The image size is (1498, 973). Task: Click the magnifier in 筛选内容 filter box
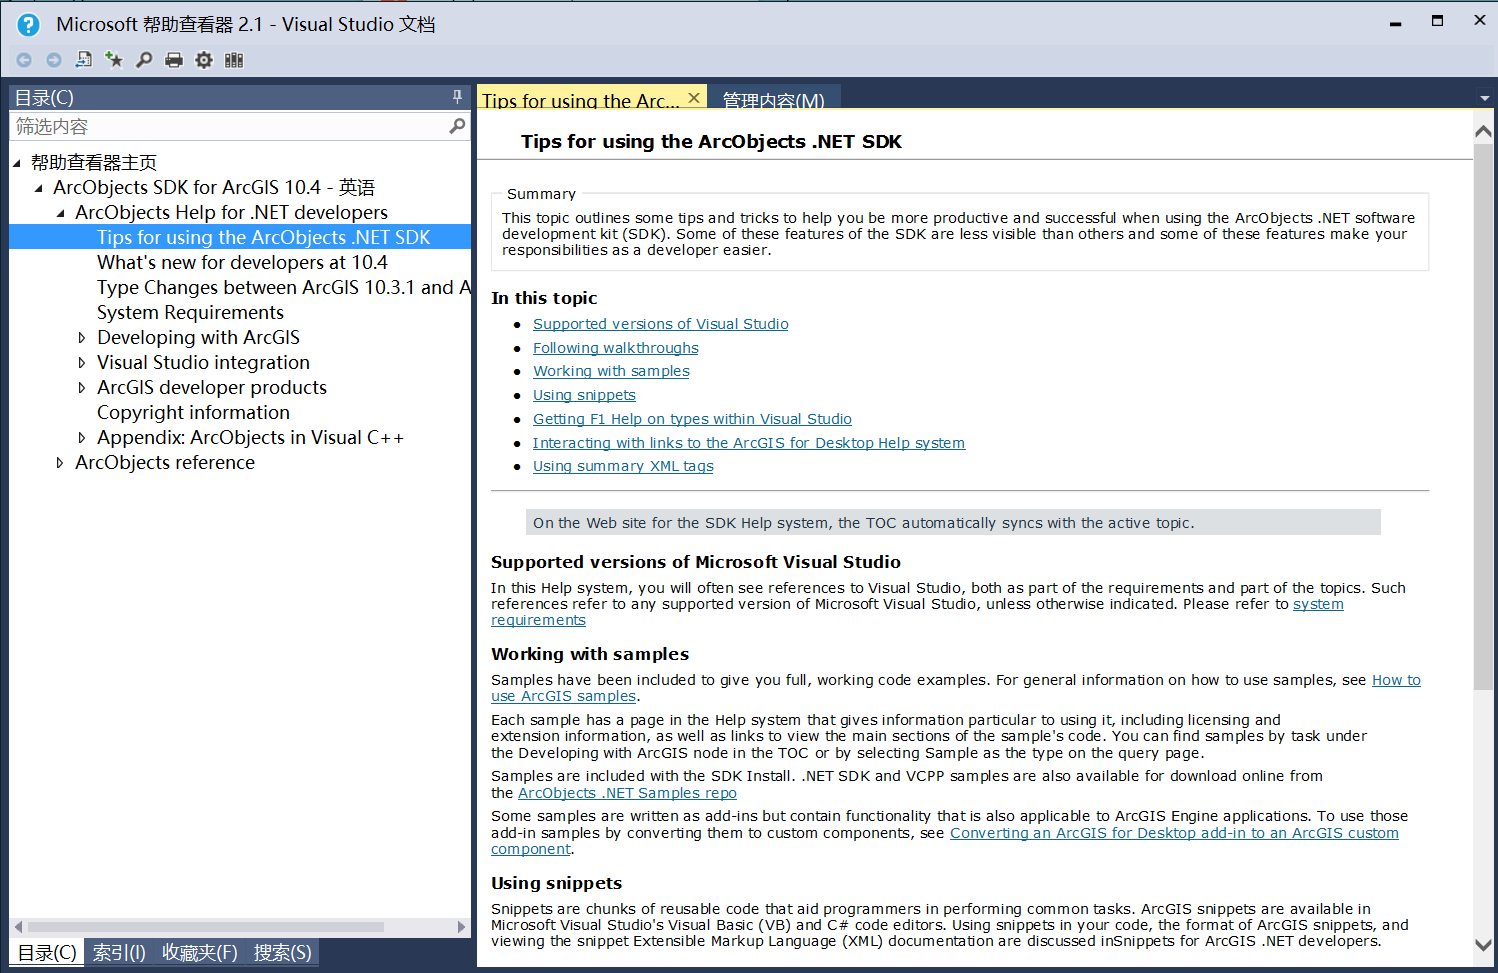[457, 126]
